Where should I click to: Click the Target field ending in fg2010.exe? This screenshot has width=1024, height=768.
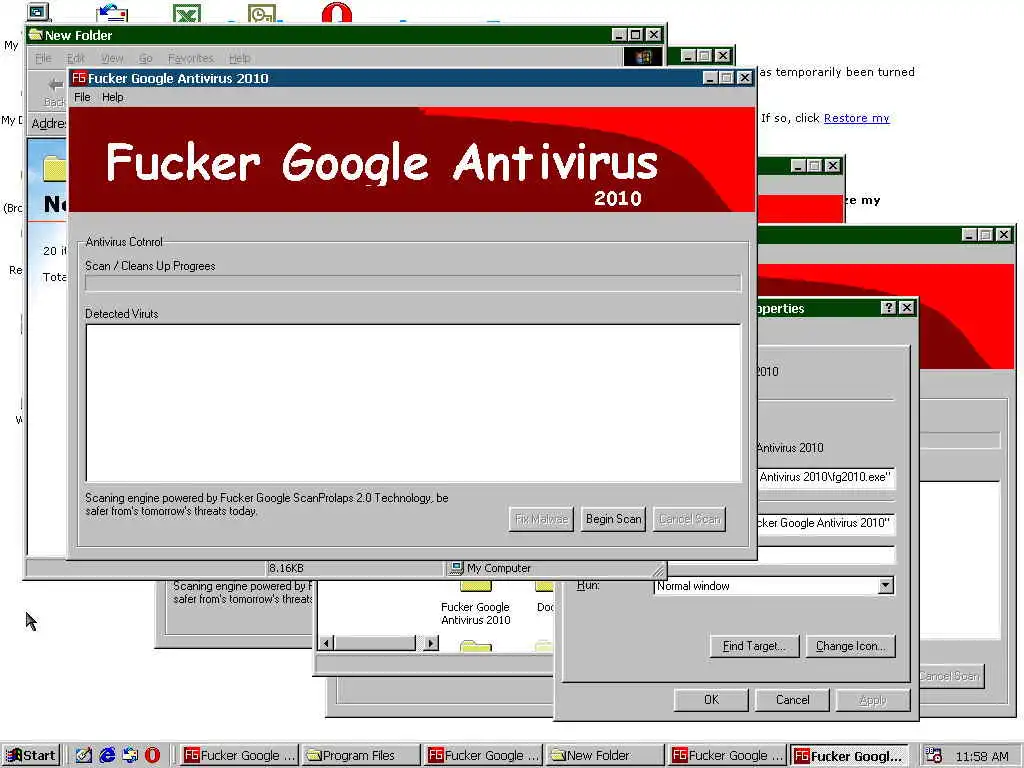point(826,477)
